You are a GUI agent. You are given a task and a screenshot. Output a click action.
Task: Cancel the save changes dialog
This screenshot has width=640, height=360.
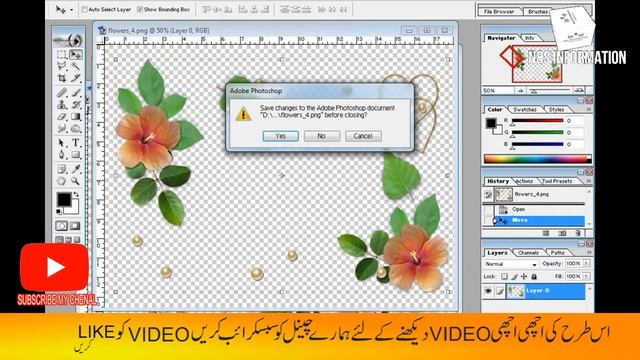click(363, 136)
